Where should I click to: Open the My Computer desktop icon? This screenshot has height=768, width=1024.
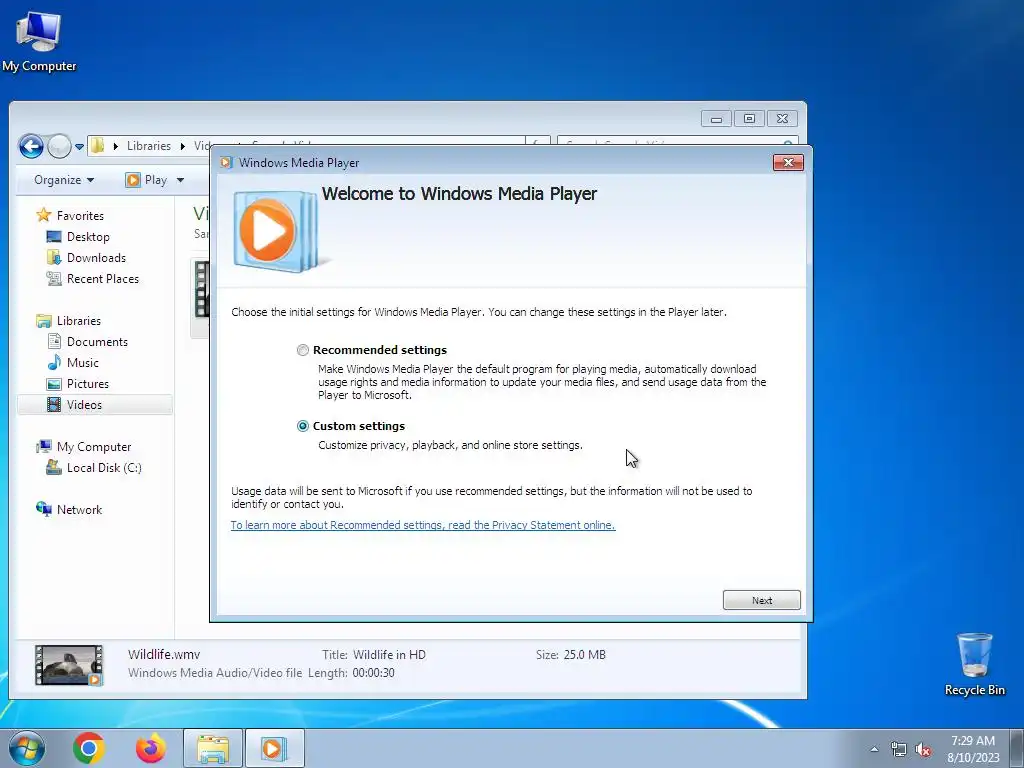tap(39, 41)
